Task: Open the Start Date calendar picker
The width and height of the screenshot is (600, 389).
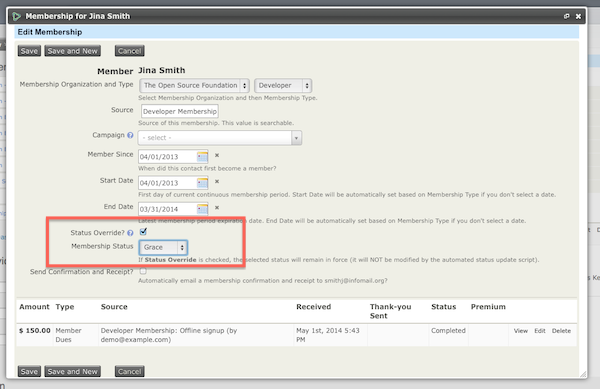Action: pos(202,183)
